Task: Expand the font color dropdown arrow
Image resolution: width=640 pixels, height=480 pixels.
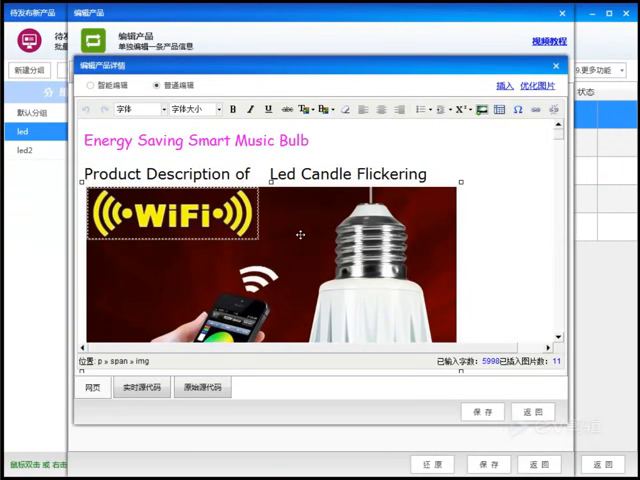Action: (313, 109)
